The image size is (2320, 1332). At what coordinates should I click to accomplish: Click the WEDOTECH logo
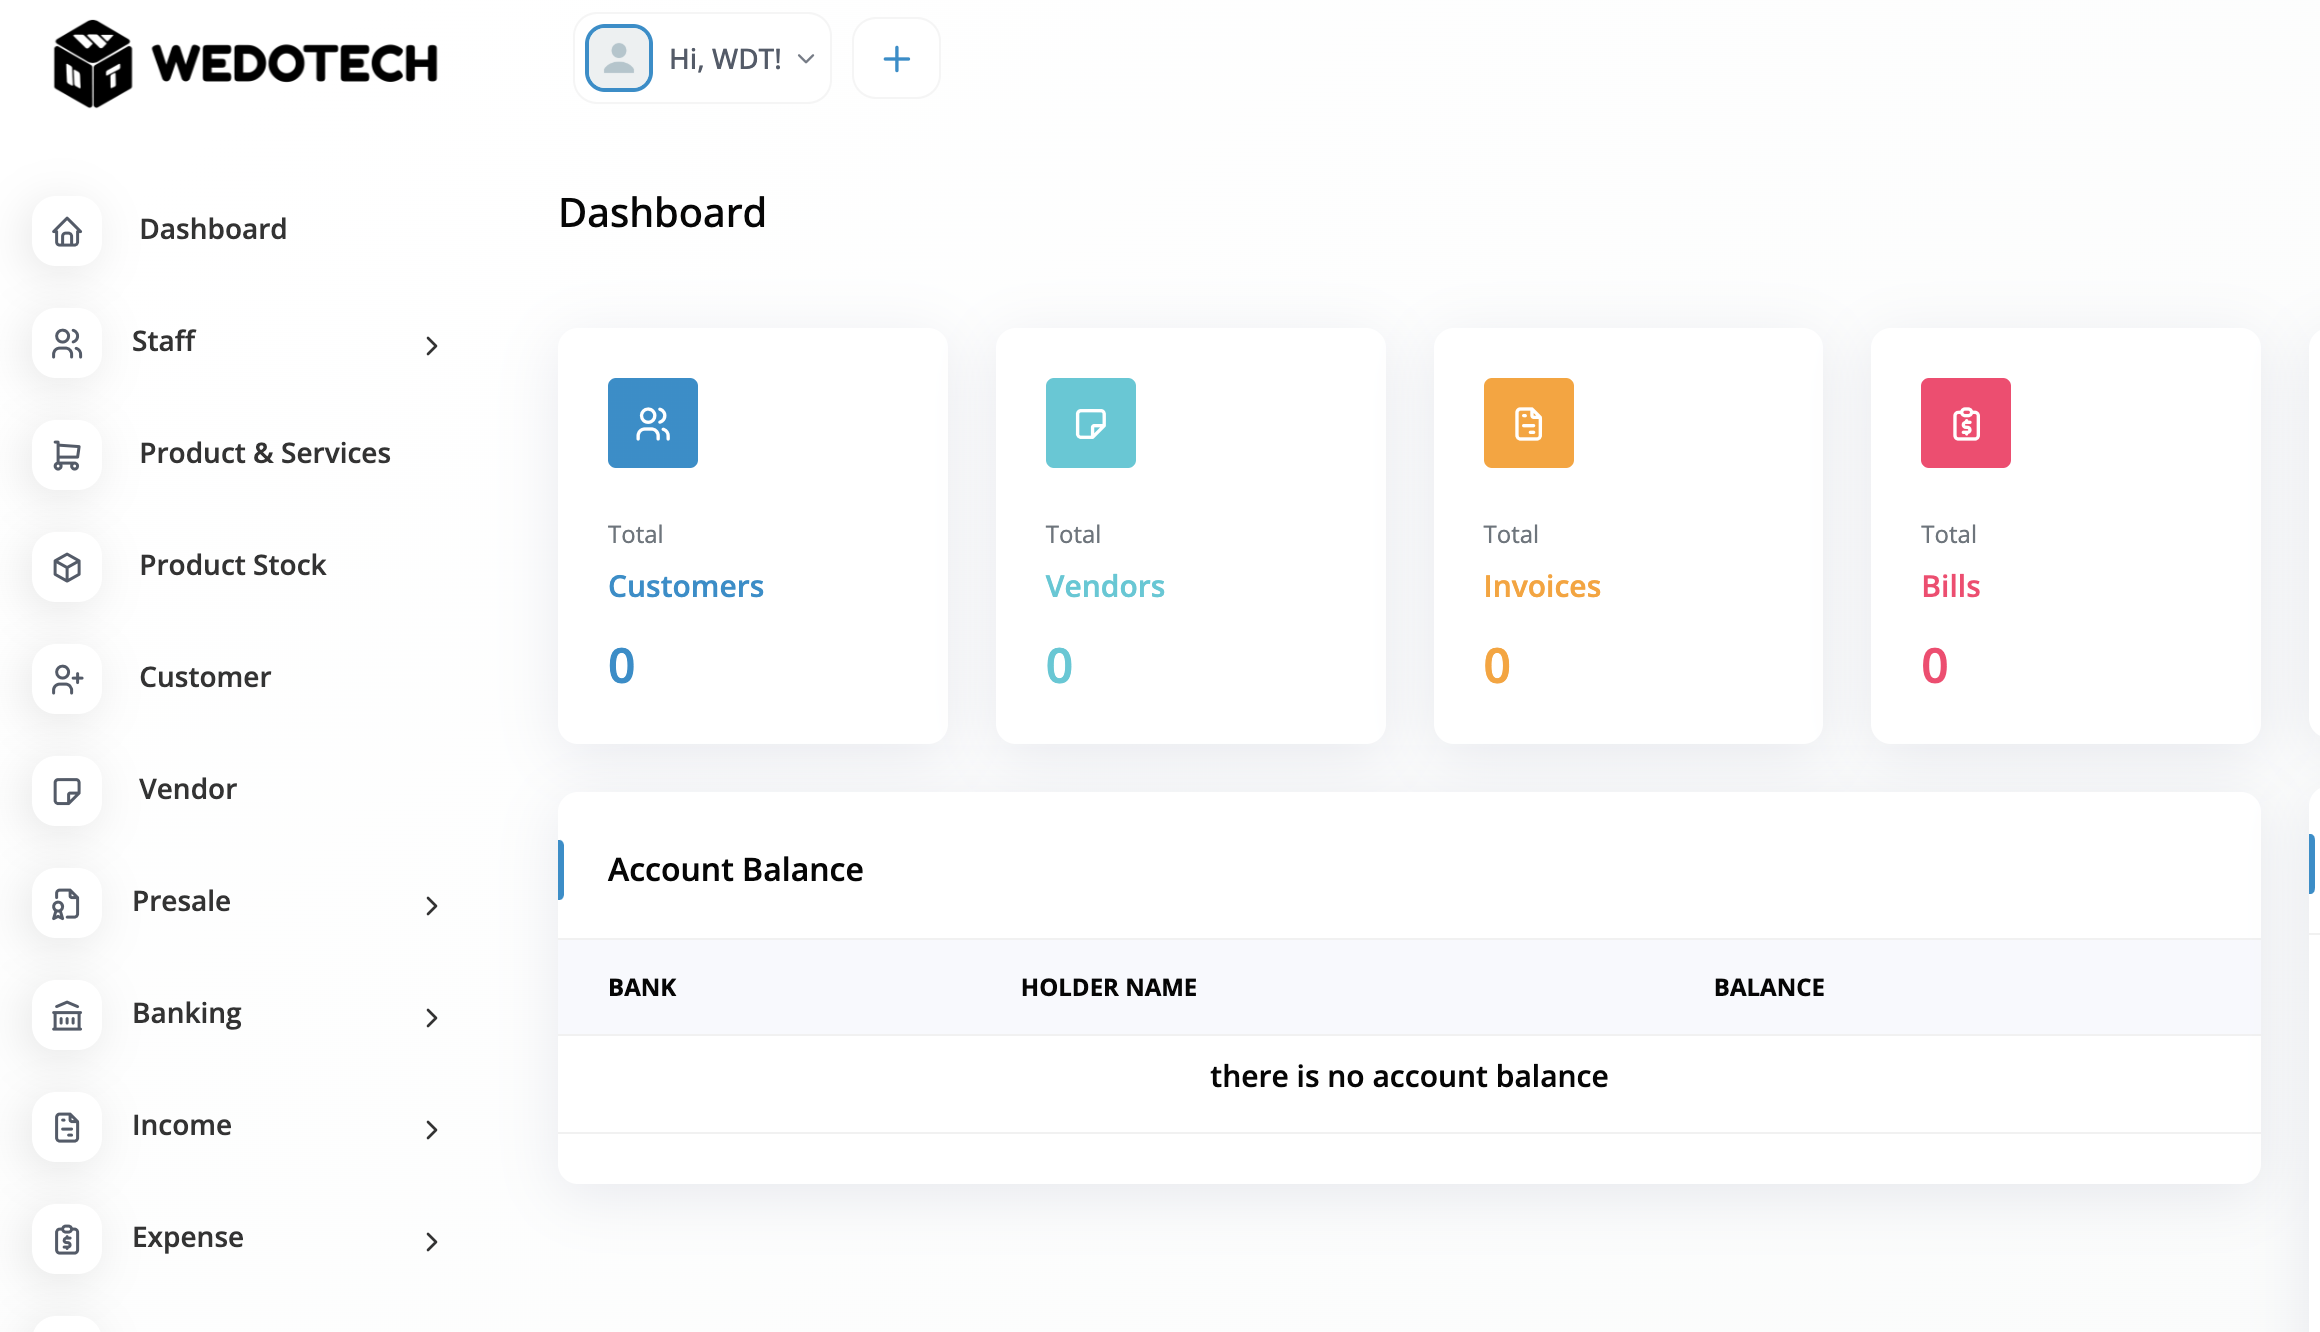(x=246, y=63)
